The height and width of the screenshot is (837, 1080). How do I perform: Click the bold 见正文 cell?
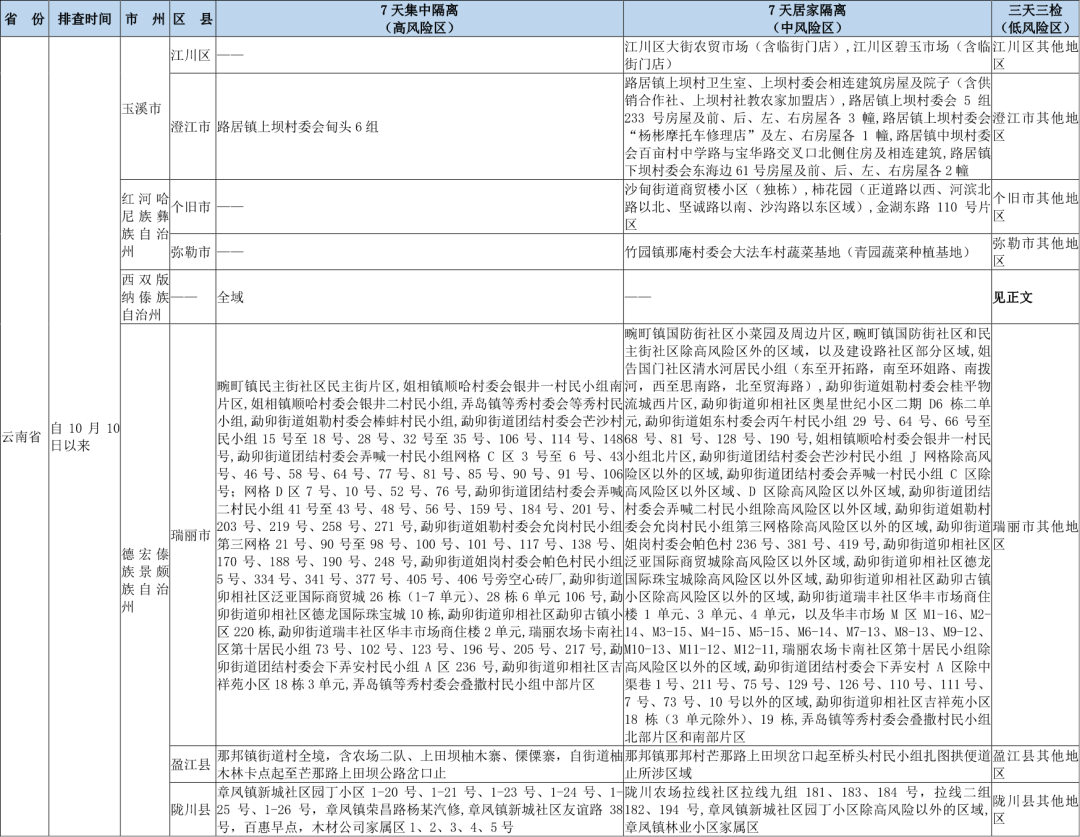[1035, 297]
